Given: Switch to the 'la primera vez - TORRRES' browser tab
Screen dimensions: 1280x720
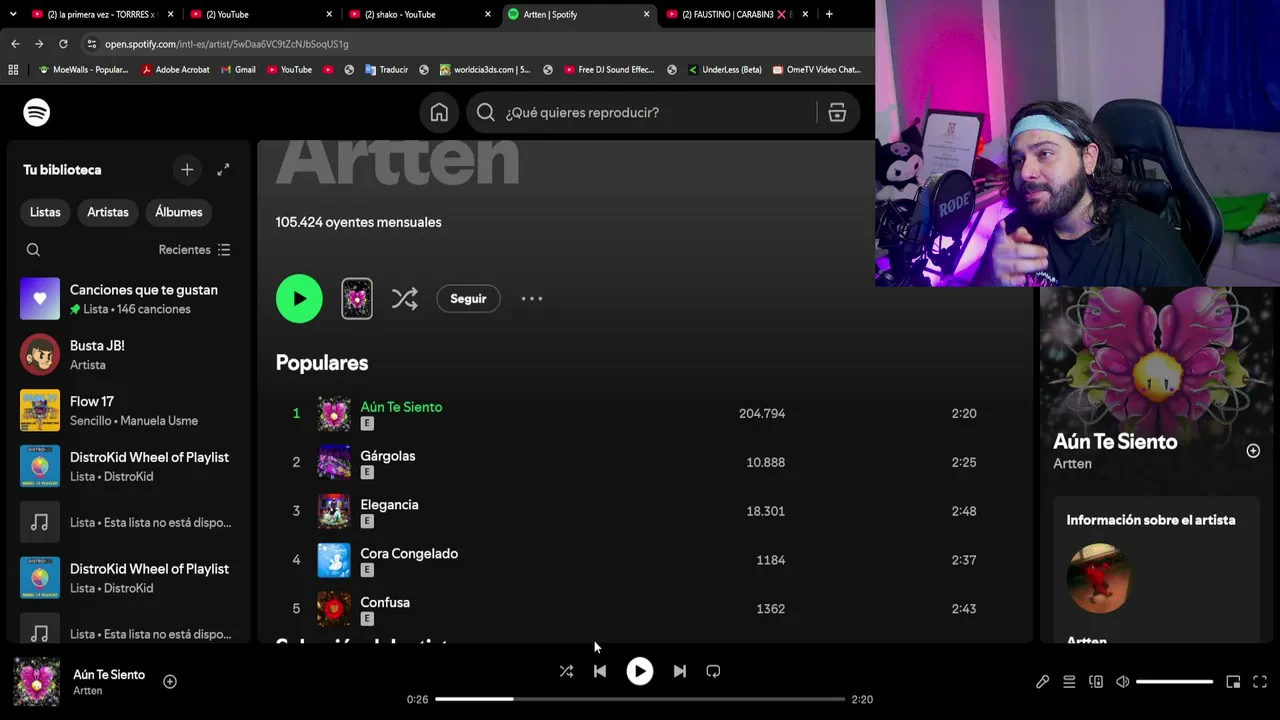Looking at the screenshot, I should (x=100, y=14).
